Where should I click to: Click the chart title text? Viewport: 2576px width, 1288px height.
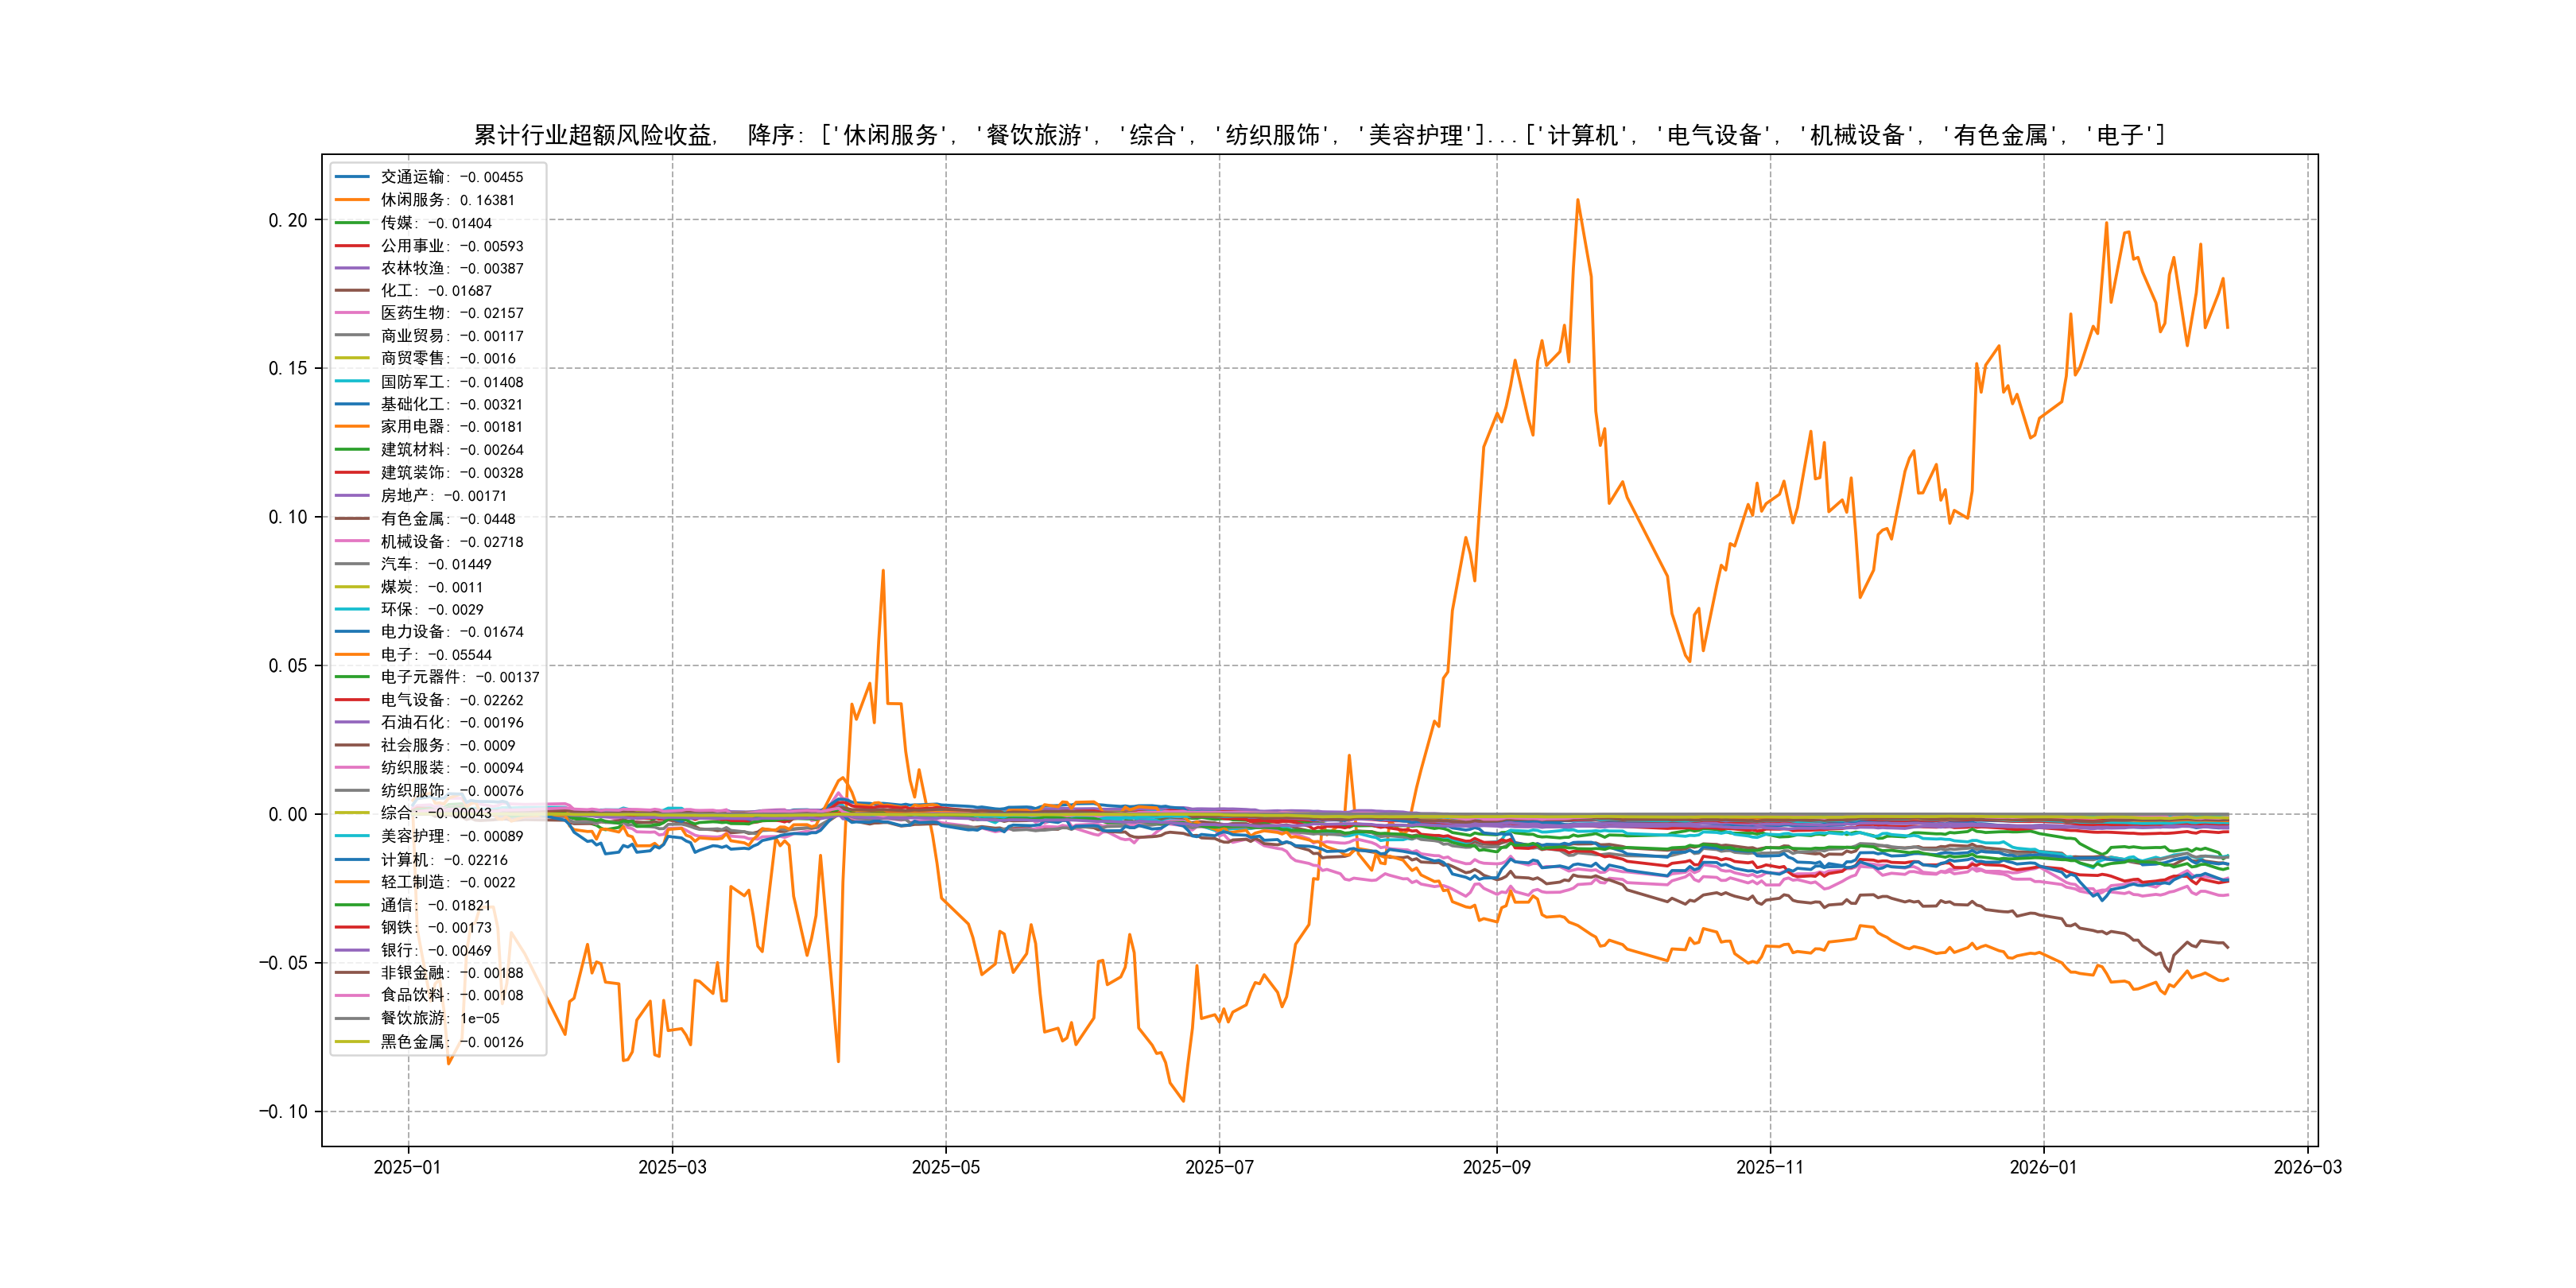[x=1319, y=135]
